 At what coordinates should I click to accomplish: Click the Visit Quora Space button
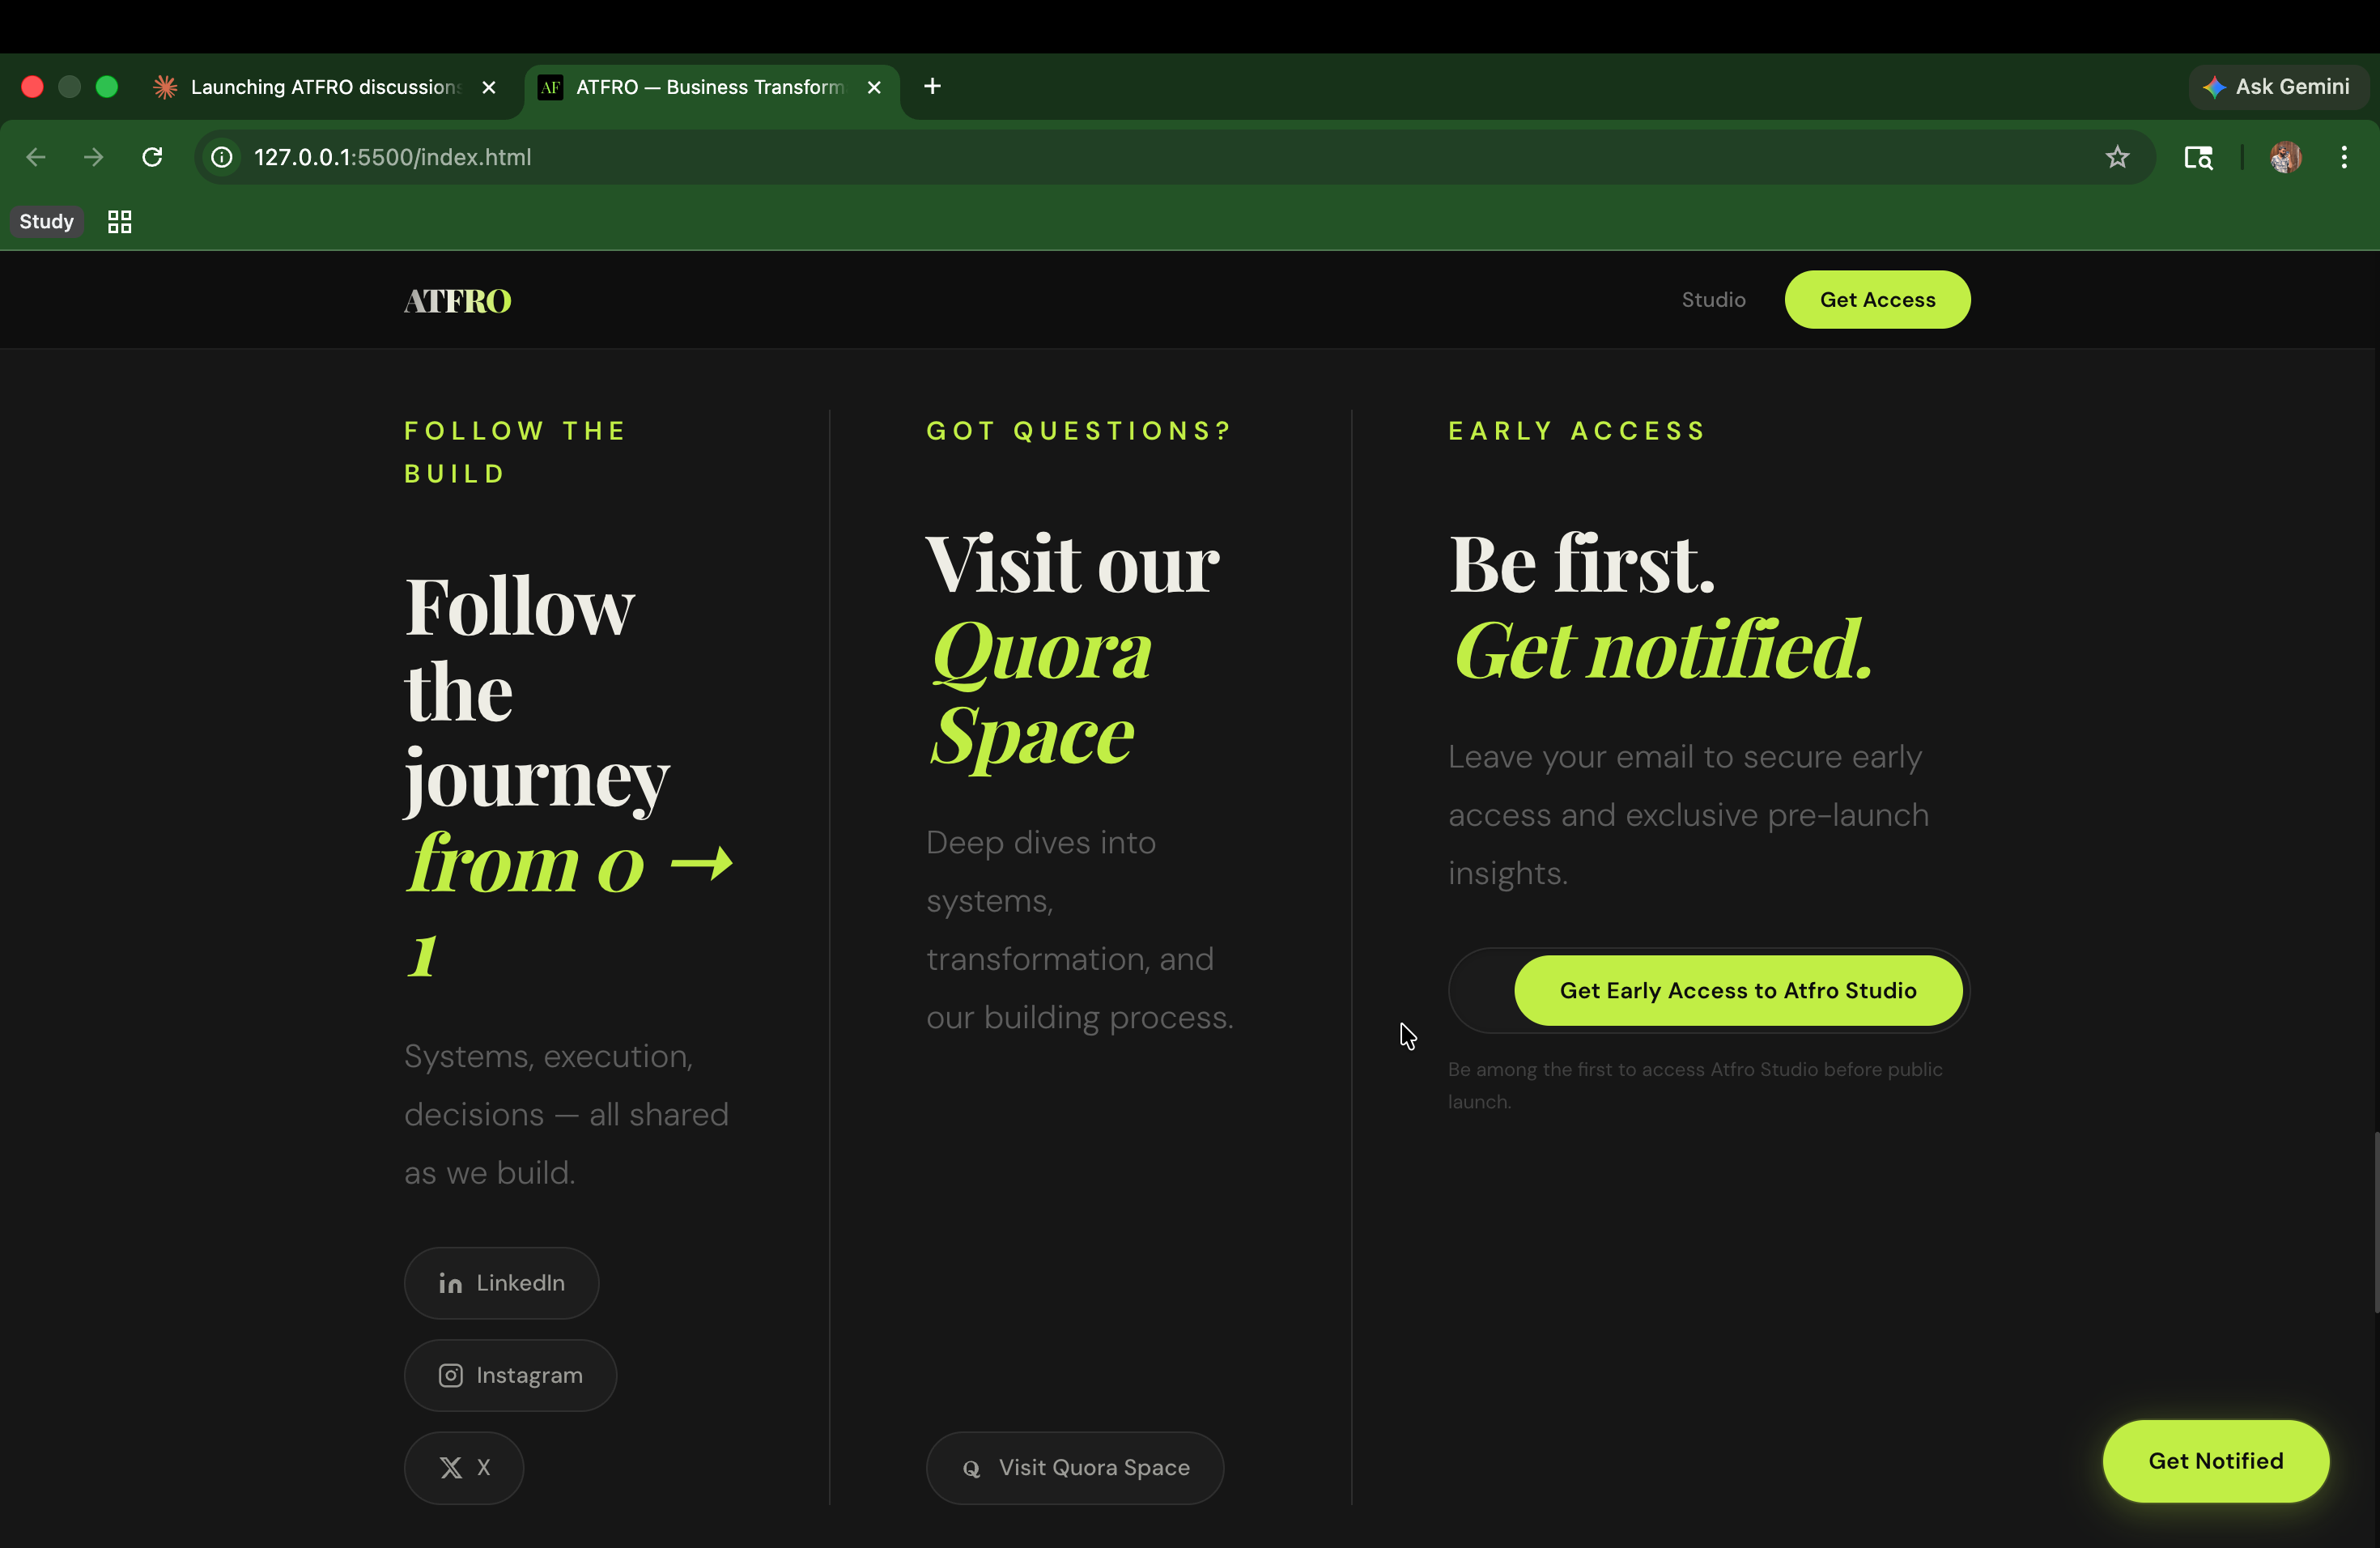click(x=1075, y=1468)
